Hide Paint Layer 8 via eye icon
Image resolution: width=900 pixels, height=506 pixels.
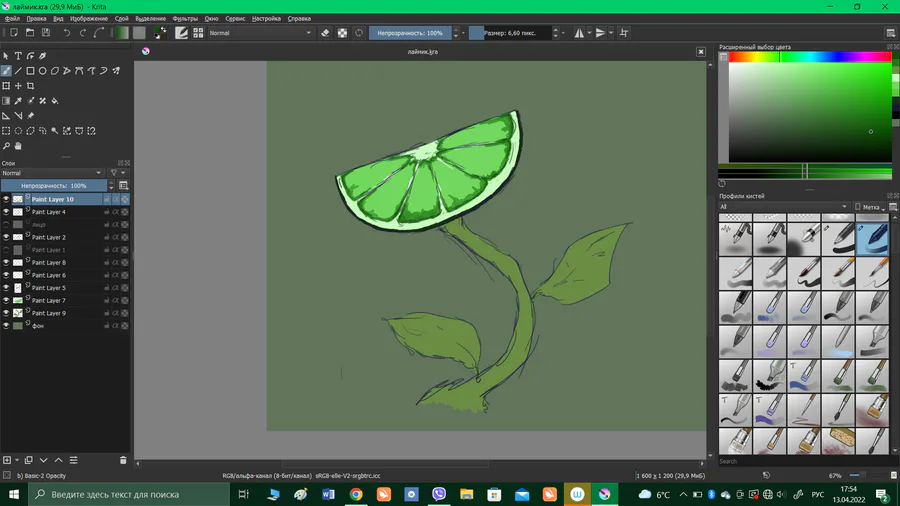(x=6, y=262)
